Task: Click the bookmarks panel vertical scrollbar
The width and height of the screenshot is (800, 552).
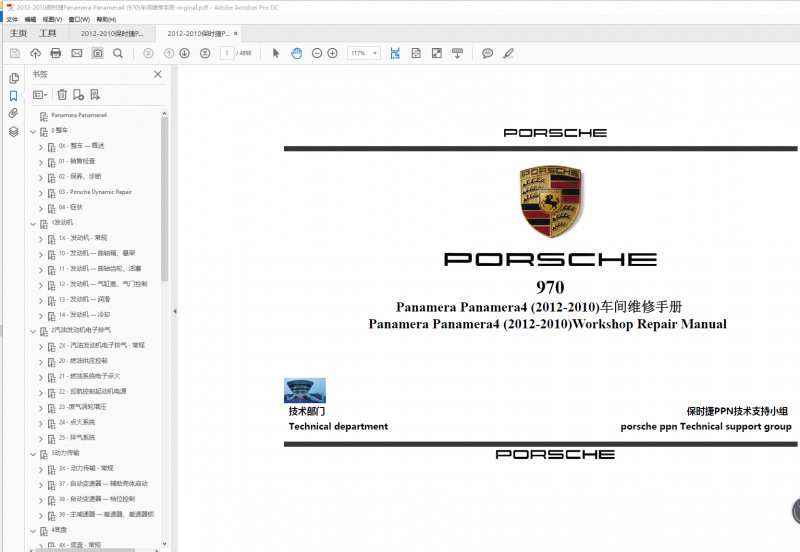Action: 164,199
